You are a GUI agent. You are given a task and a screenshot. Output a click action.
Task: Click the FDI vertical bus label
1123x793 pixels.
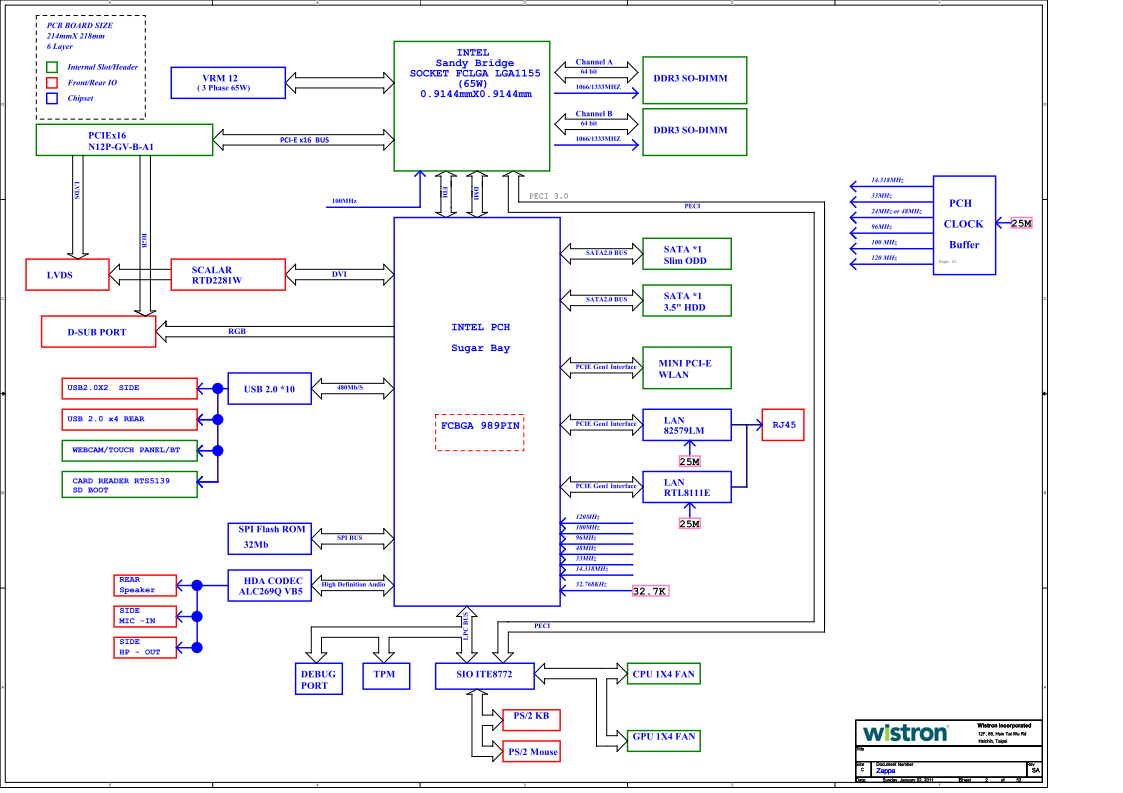pyautogui.click(x=445, y=192)
